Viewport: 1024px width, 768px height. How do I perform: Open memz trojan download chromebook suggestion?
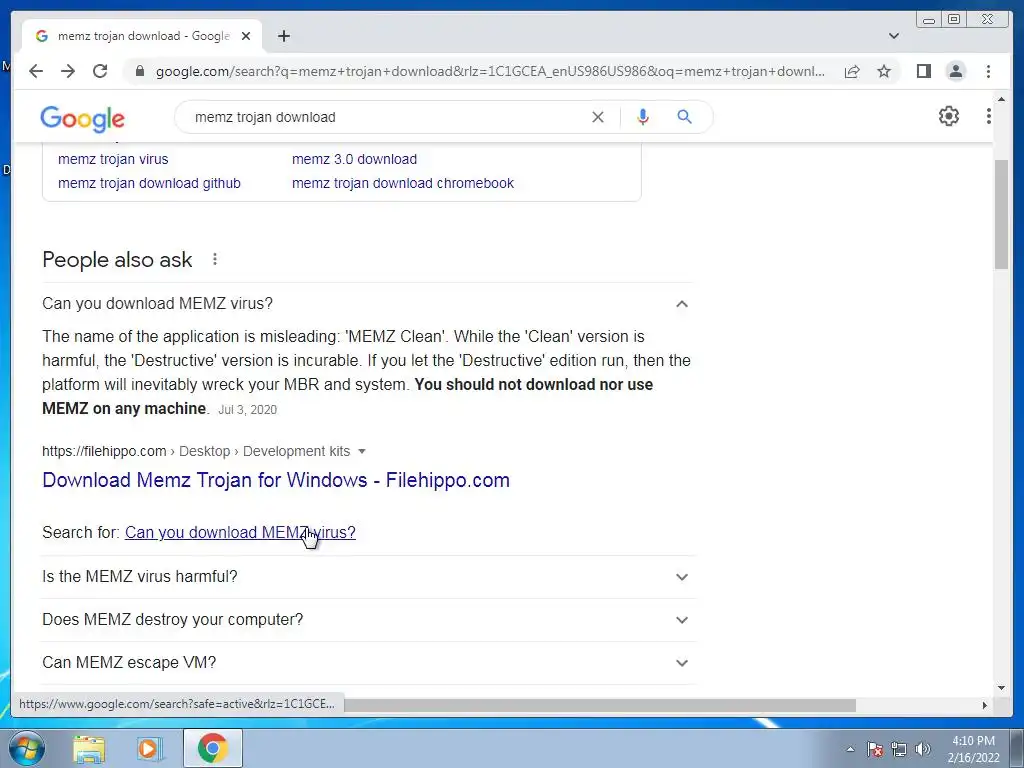[403, 184]
